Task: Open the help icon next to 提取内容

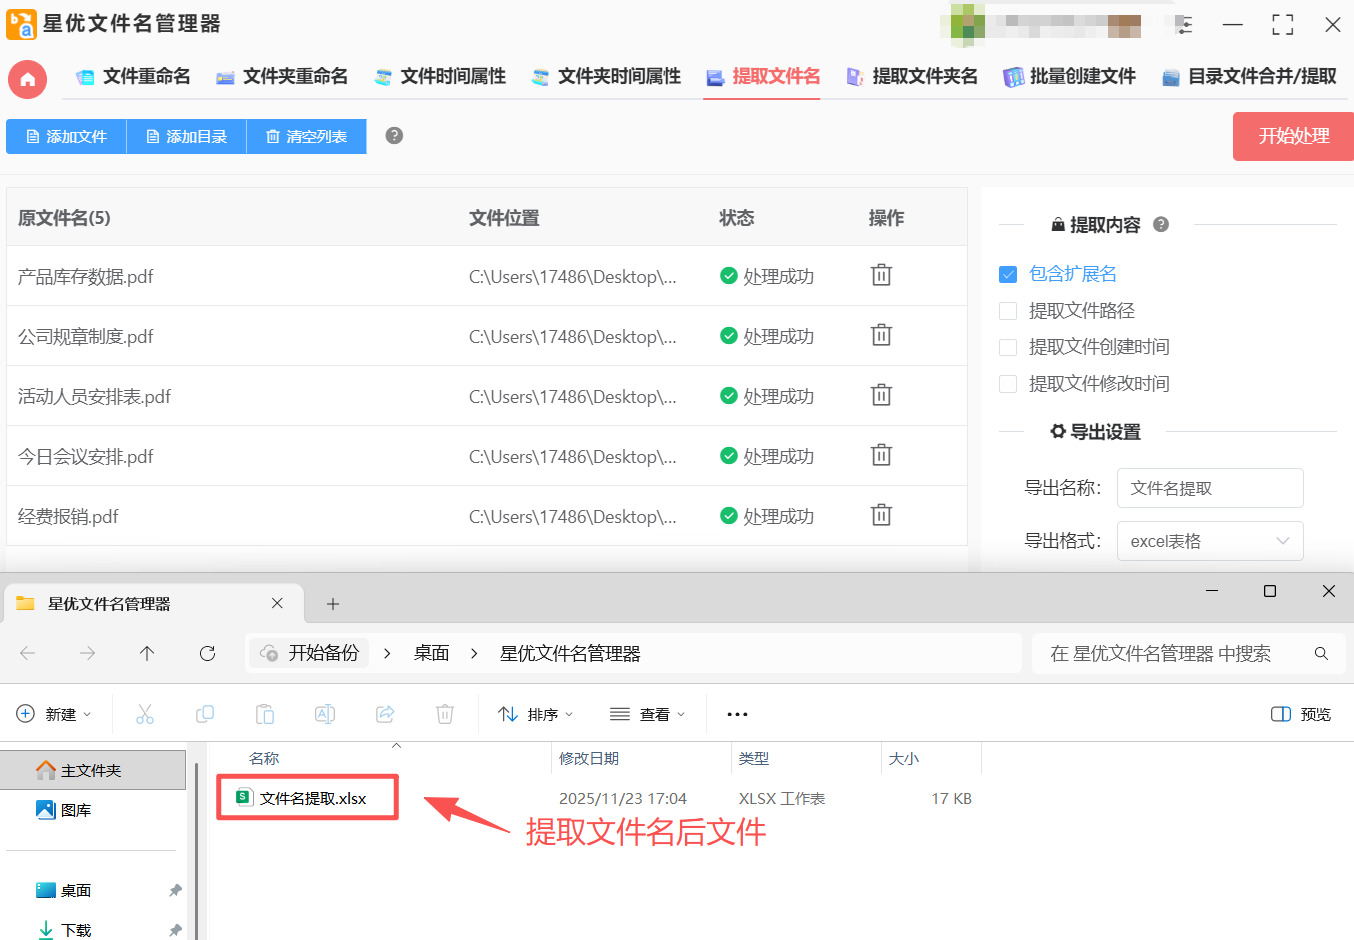Action: point(1160,224)
